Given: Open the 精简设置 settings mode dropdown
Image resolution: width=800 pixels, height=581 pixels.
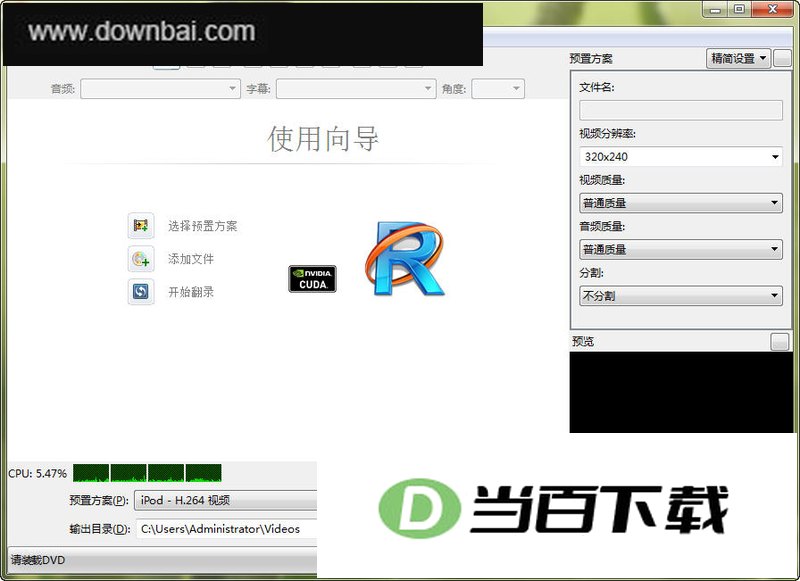Looking at the screenshot, I should (738, 59).
